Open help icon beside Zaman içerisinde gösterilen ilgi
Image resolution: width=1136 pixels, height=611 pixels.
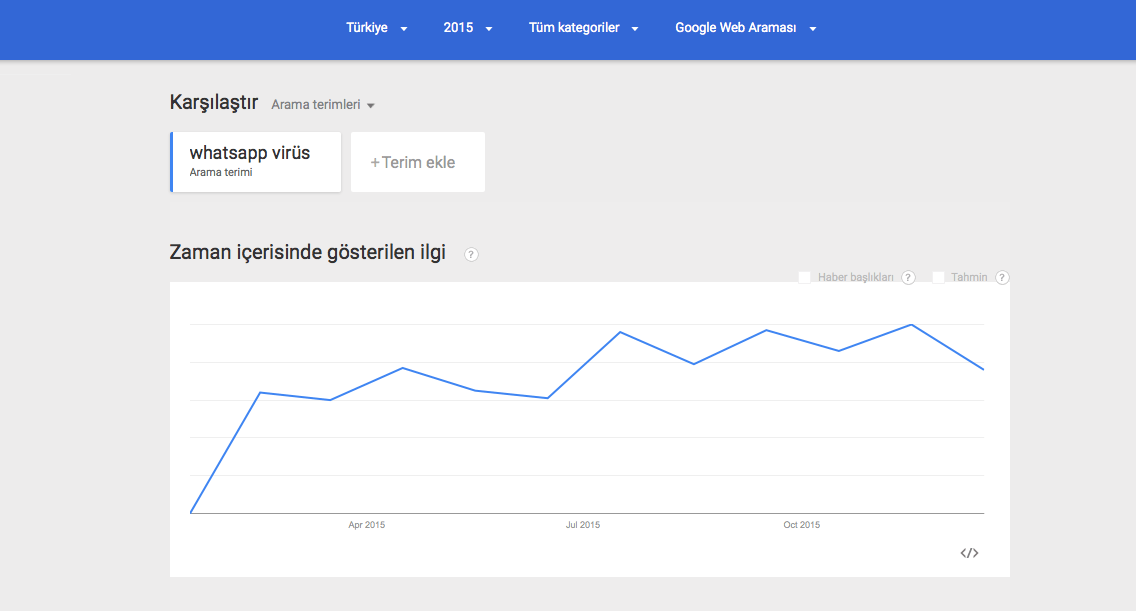tap(471, 254)
